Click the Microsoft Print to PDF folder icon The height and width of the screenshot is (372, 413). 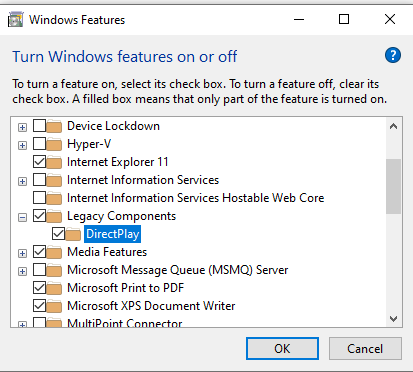pyautogui.click(x=54, y=288)
